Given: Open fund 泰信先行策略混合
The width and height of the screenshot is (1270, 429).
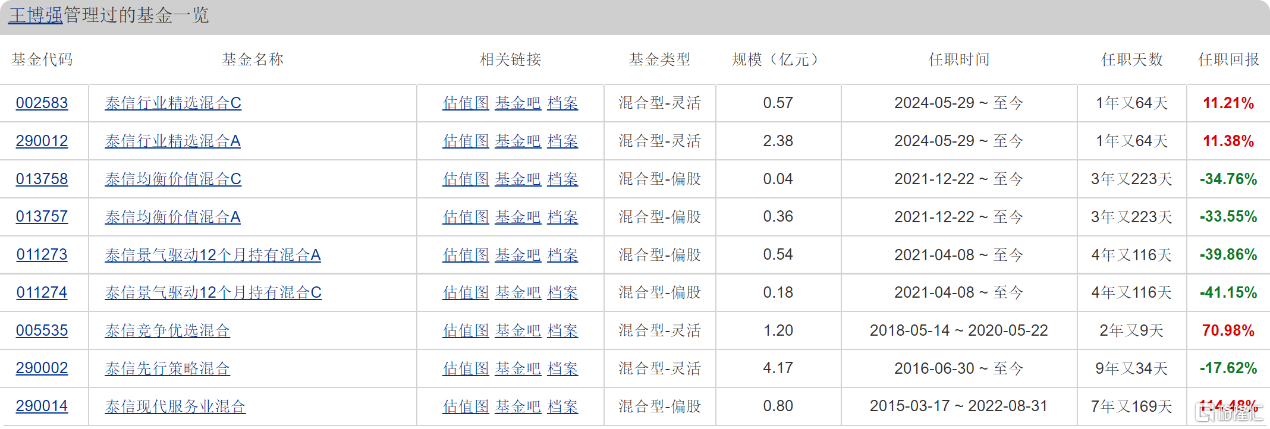Looking at the screenshot, I should tap(167, 369).
